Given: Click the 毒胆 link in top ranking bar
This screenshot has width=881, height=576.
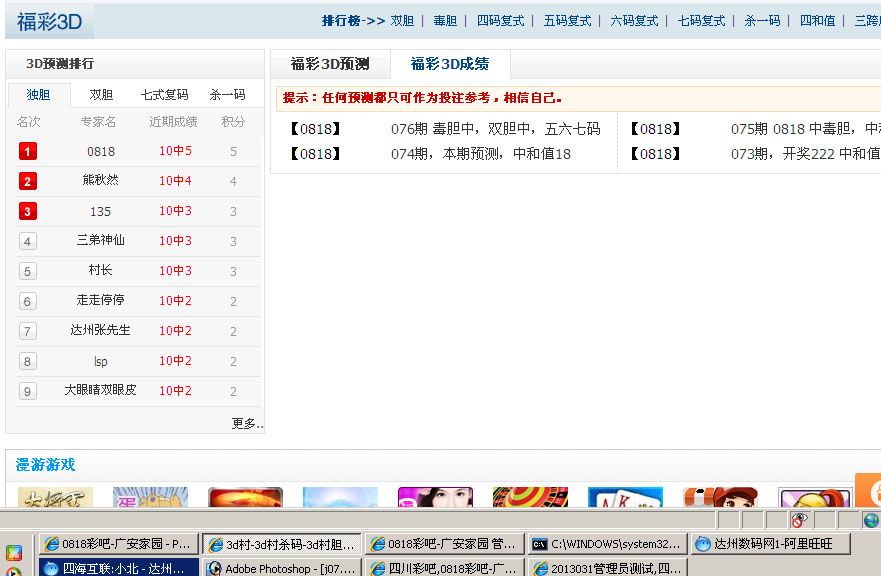Looking at the screenshot, I should 445,21.
